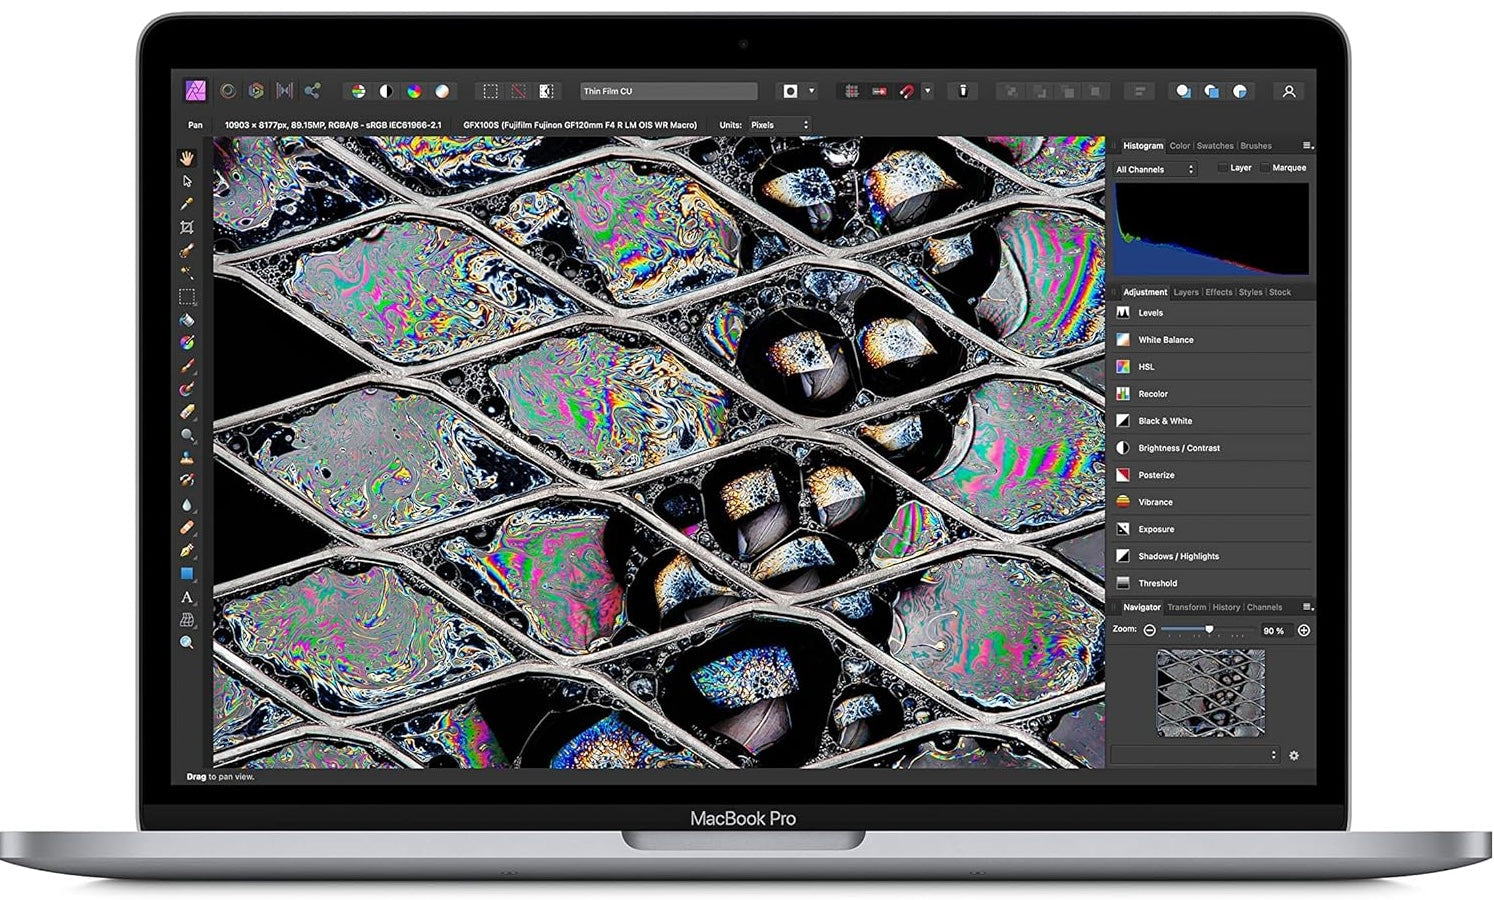The height and width of the screenshot is (900, 1494).
Task: Tick the Marquee checkbox in Histogram
Action: coord(1265,168)
